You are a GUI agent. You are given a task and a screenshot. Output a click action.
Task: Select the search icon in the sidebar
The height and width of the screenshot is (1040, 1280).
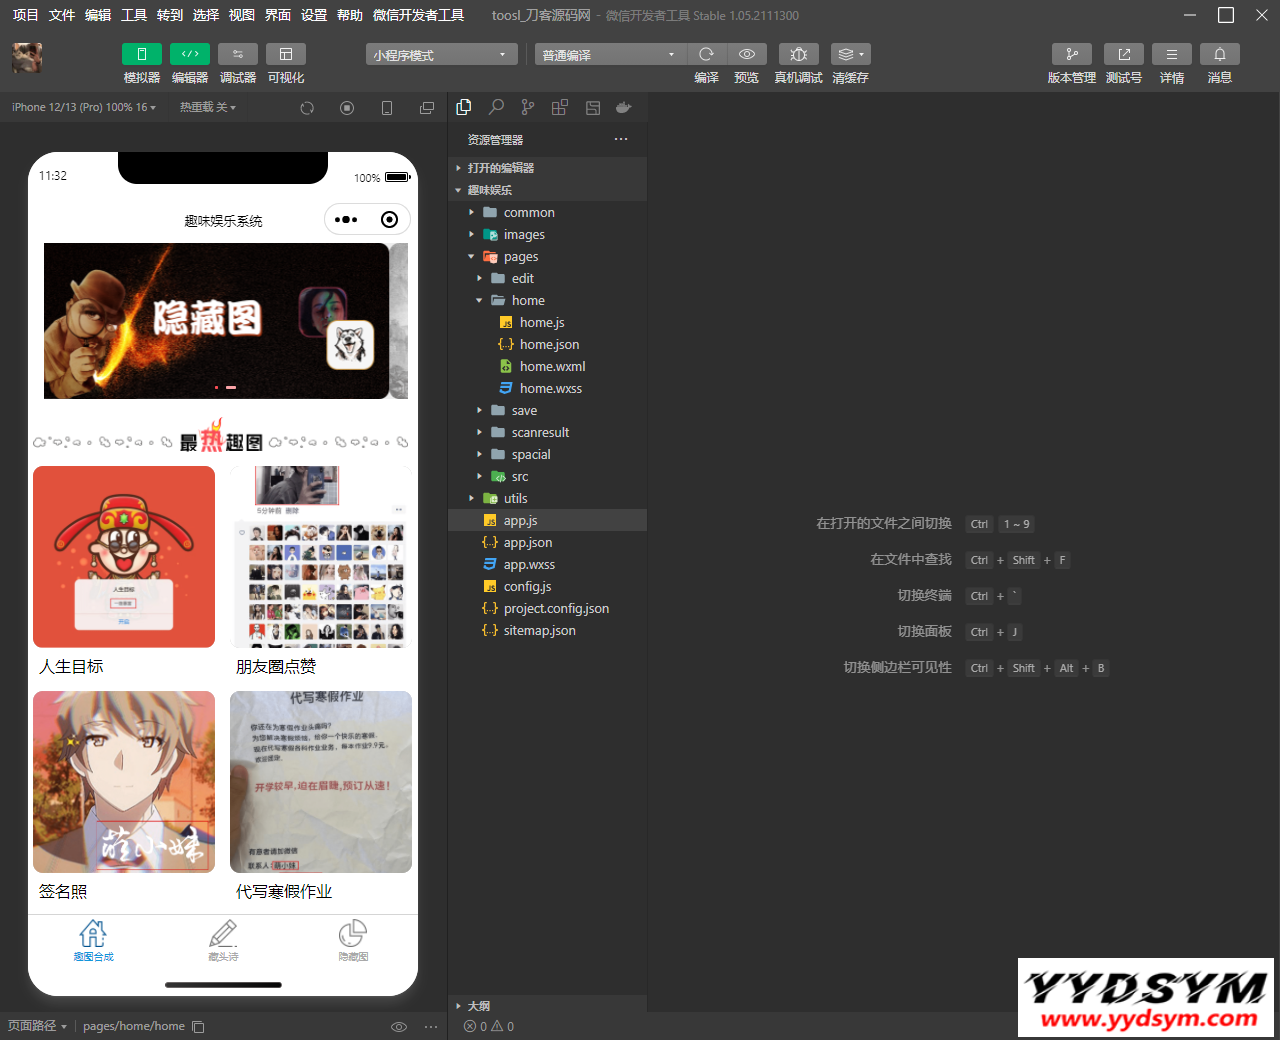click(495, 107)
